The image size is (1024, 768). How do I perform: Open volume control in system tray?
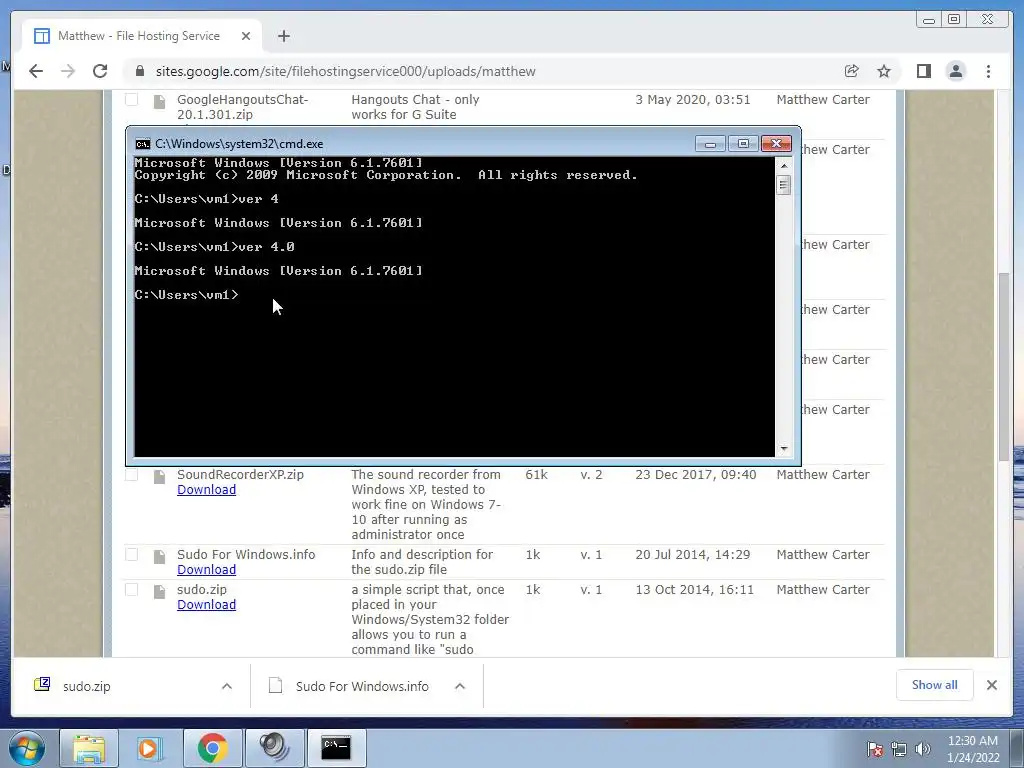[923, 750]
